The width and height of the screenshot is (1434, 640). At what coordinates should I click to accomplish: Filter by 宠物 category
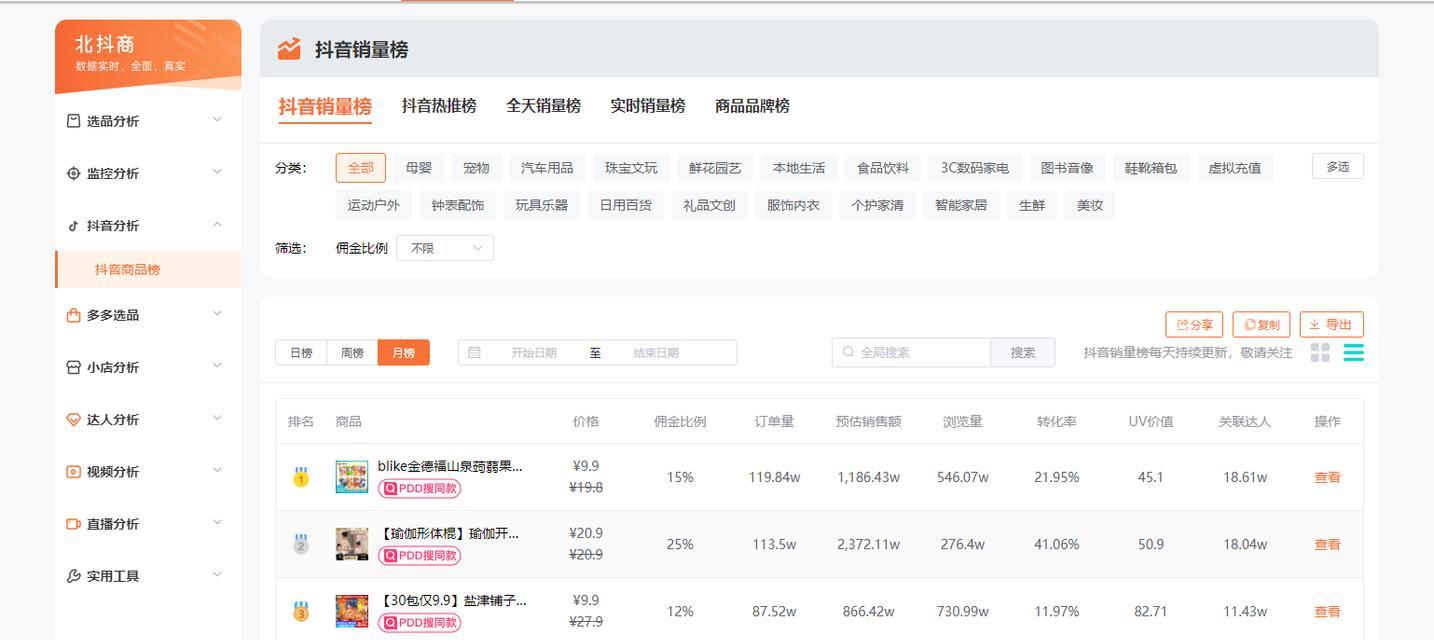pos(477,168)
